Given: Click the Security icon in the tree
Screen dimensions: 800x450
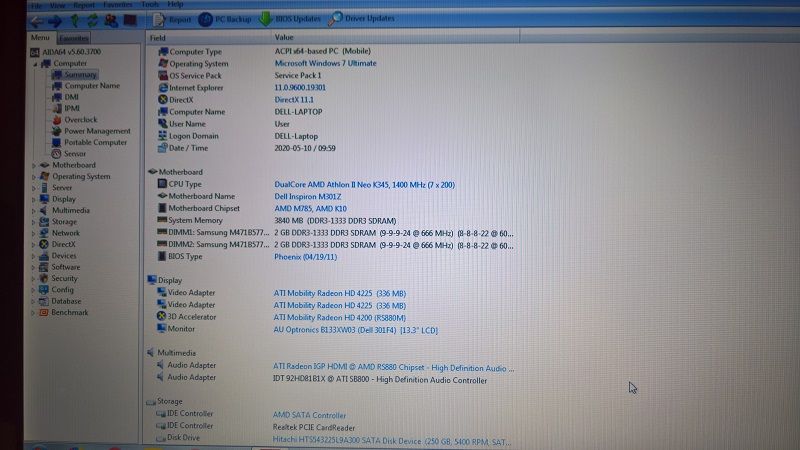Looking at the screenshot, I should click(44, 279).
